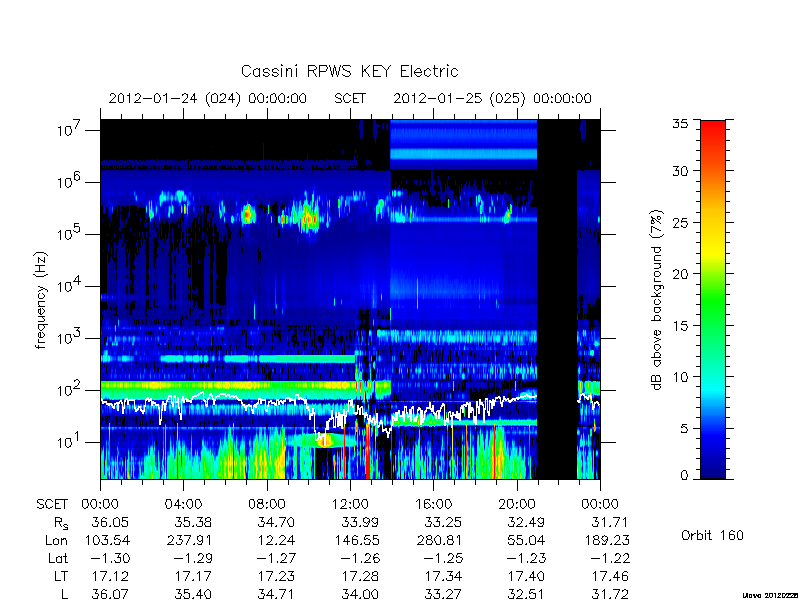Click the "frequency (Hz)" axis label
800x600 pixels.
[41, 300]
